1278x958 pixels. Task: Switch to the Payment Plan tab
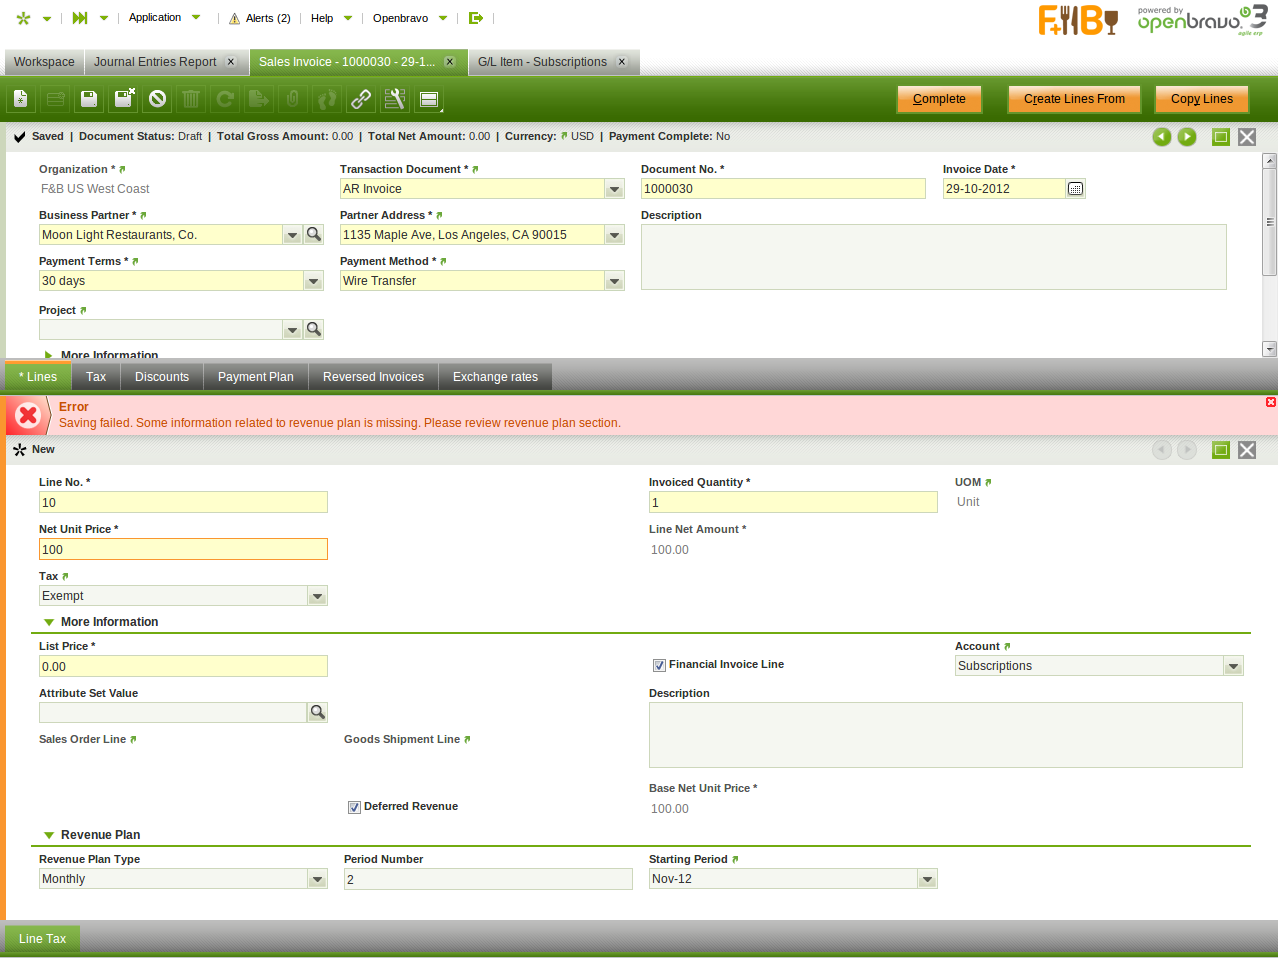click(255, 377)
